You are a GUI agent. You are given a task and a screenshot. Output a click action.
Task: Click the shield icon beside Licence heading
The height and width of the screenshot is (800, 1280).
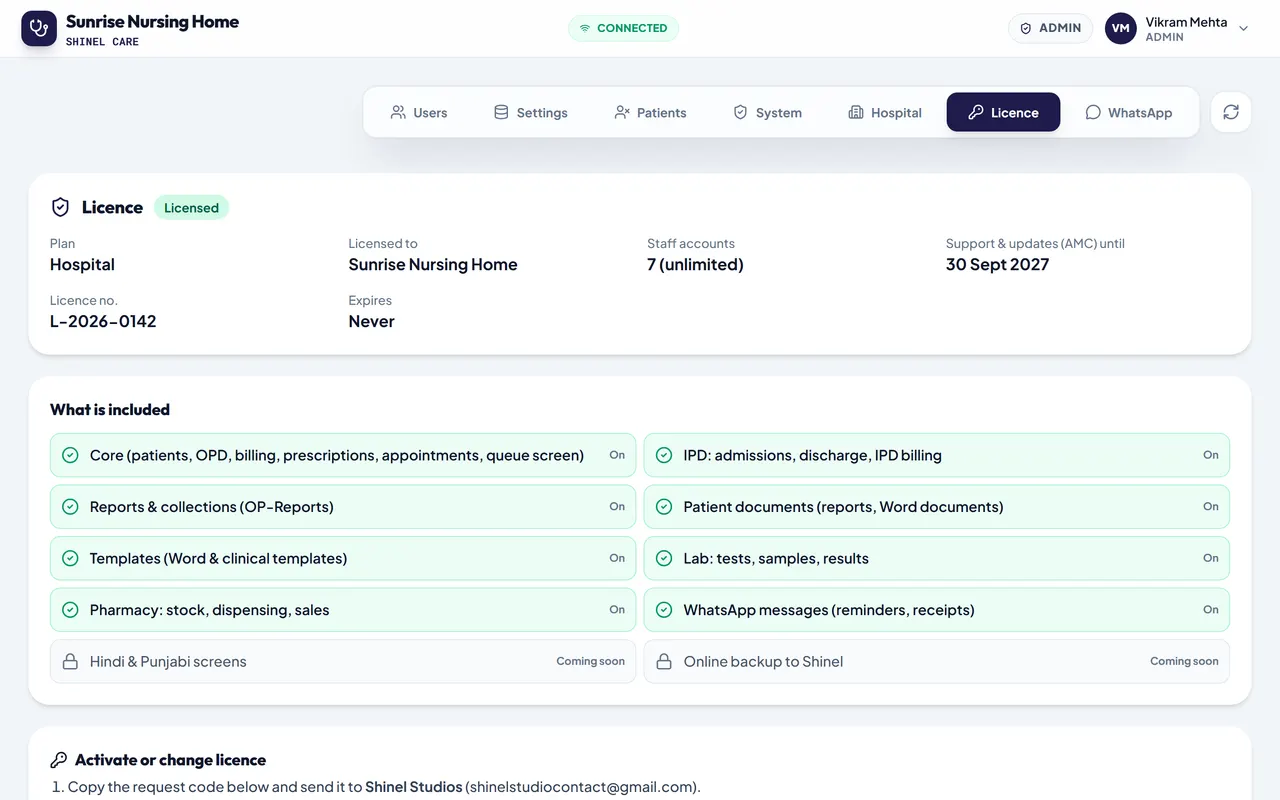pyautogui.click(x=60, y=207)
